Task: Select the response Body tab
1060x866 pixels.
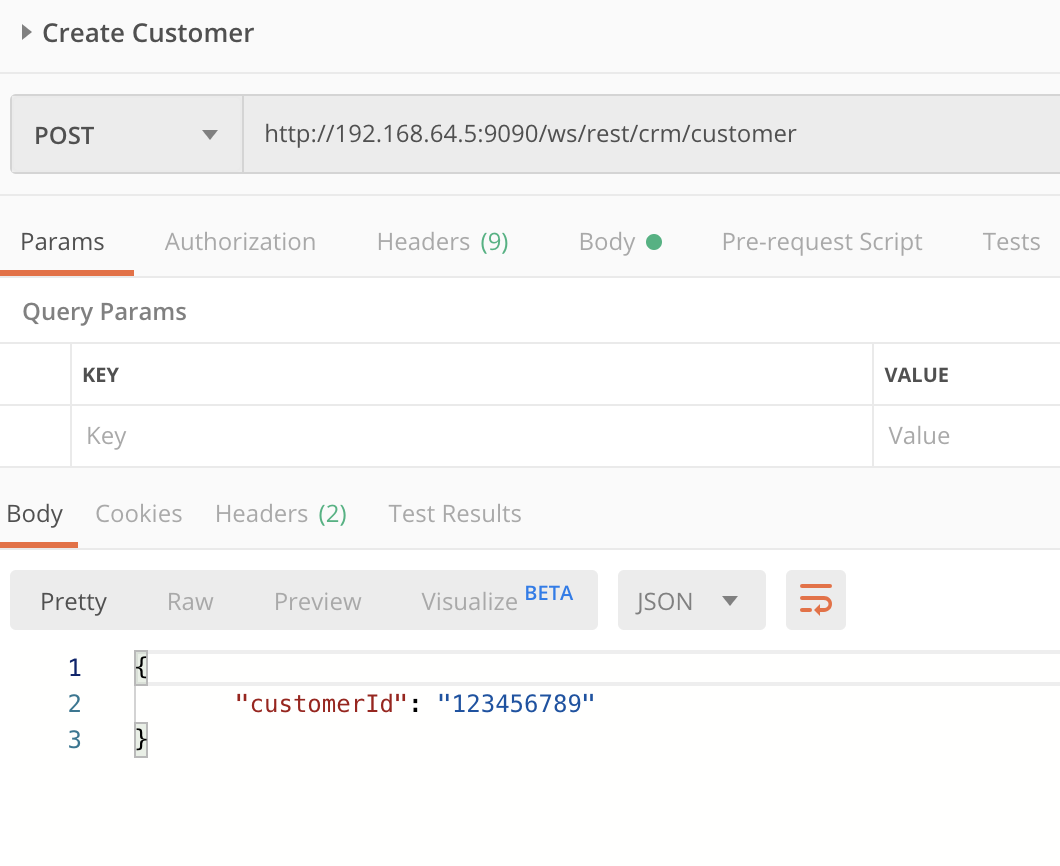Action: pos(35,514)
